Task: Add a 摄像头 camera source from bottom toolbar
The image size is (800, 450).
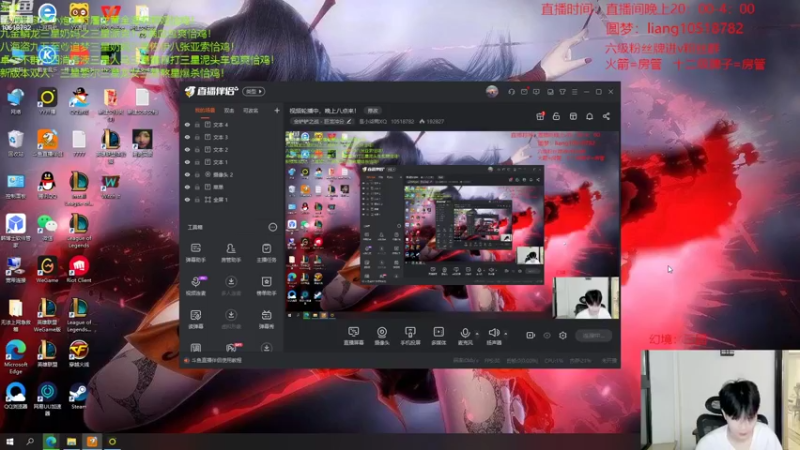Action: tap(382, 336)
